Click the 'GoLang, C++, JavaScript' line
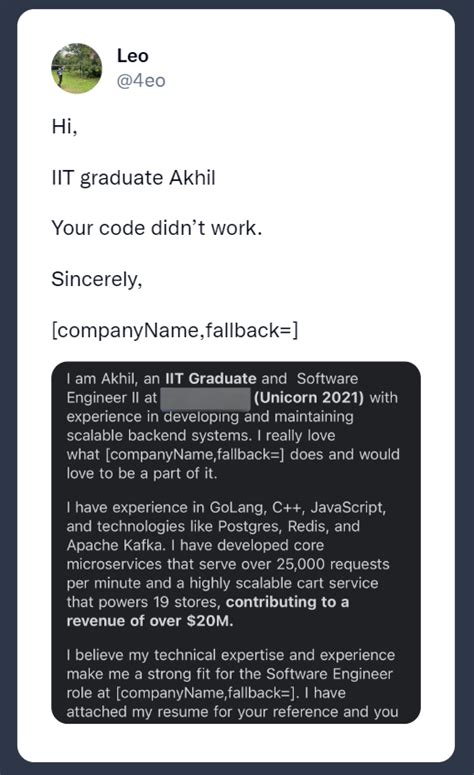The image size is (474, 775). point(298,508)
